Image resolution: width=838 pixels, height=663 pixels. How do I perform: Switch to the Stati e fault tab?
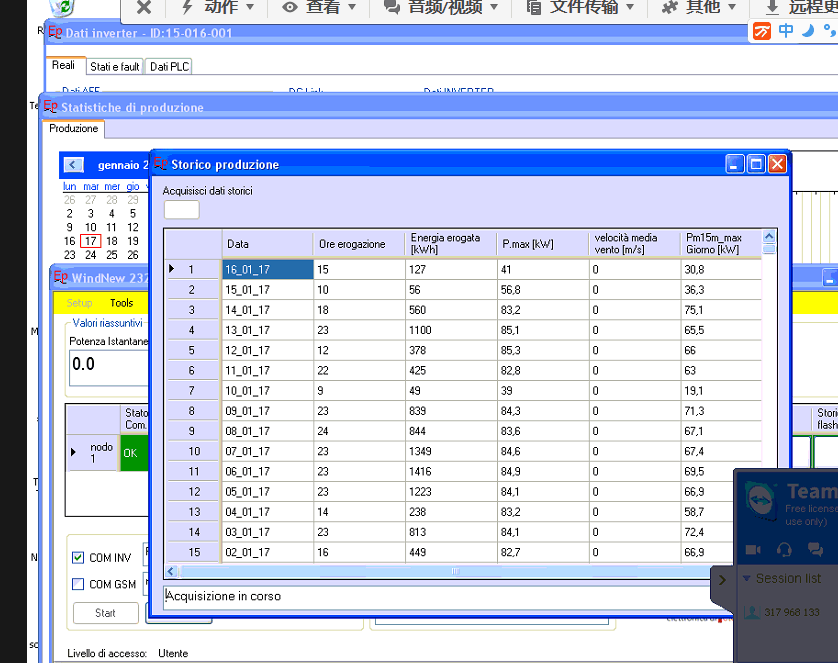coord(114,66)
